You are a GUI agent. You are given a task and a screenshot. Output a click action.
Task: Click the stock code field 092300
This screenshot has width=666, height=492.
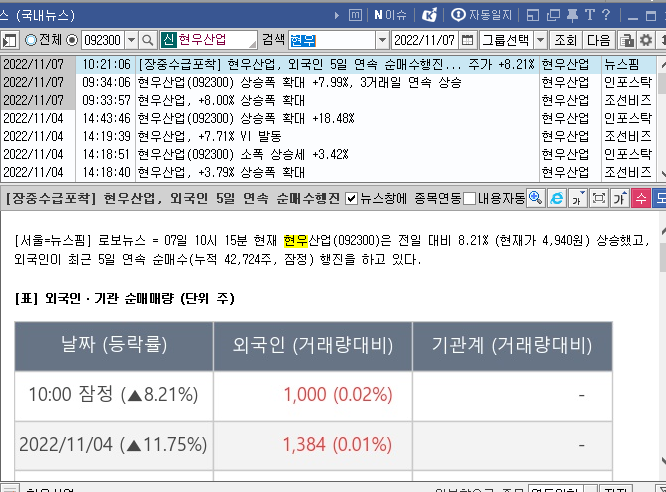[103, 40]
